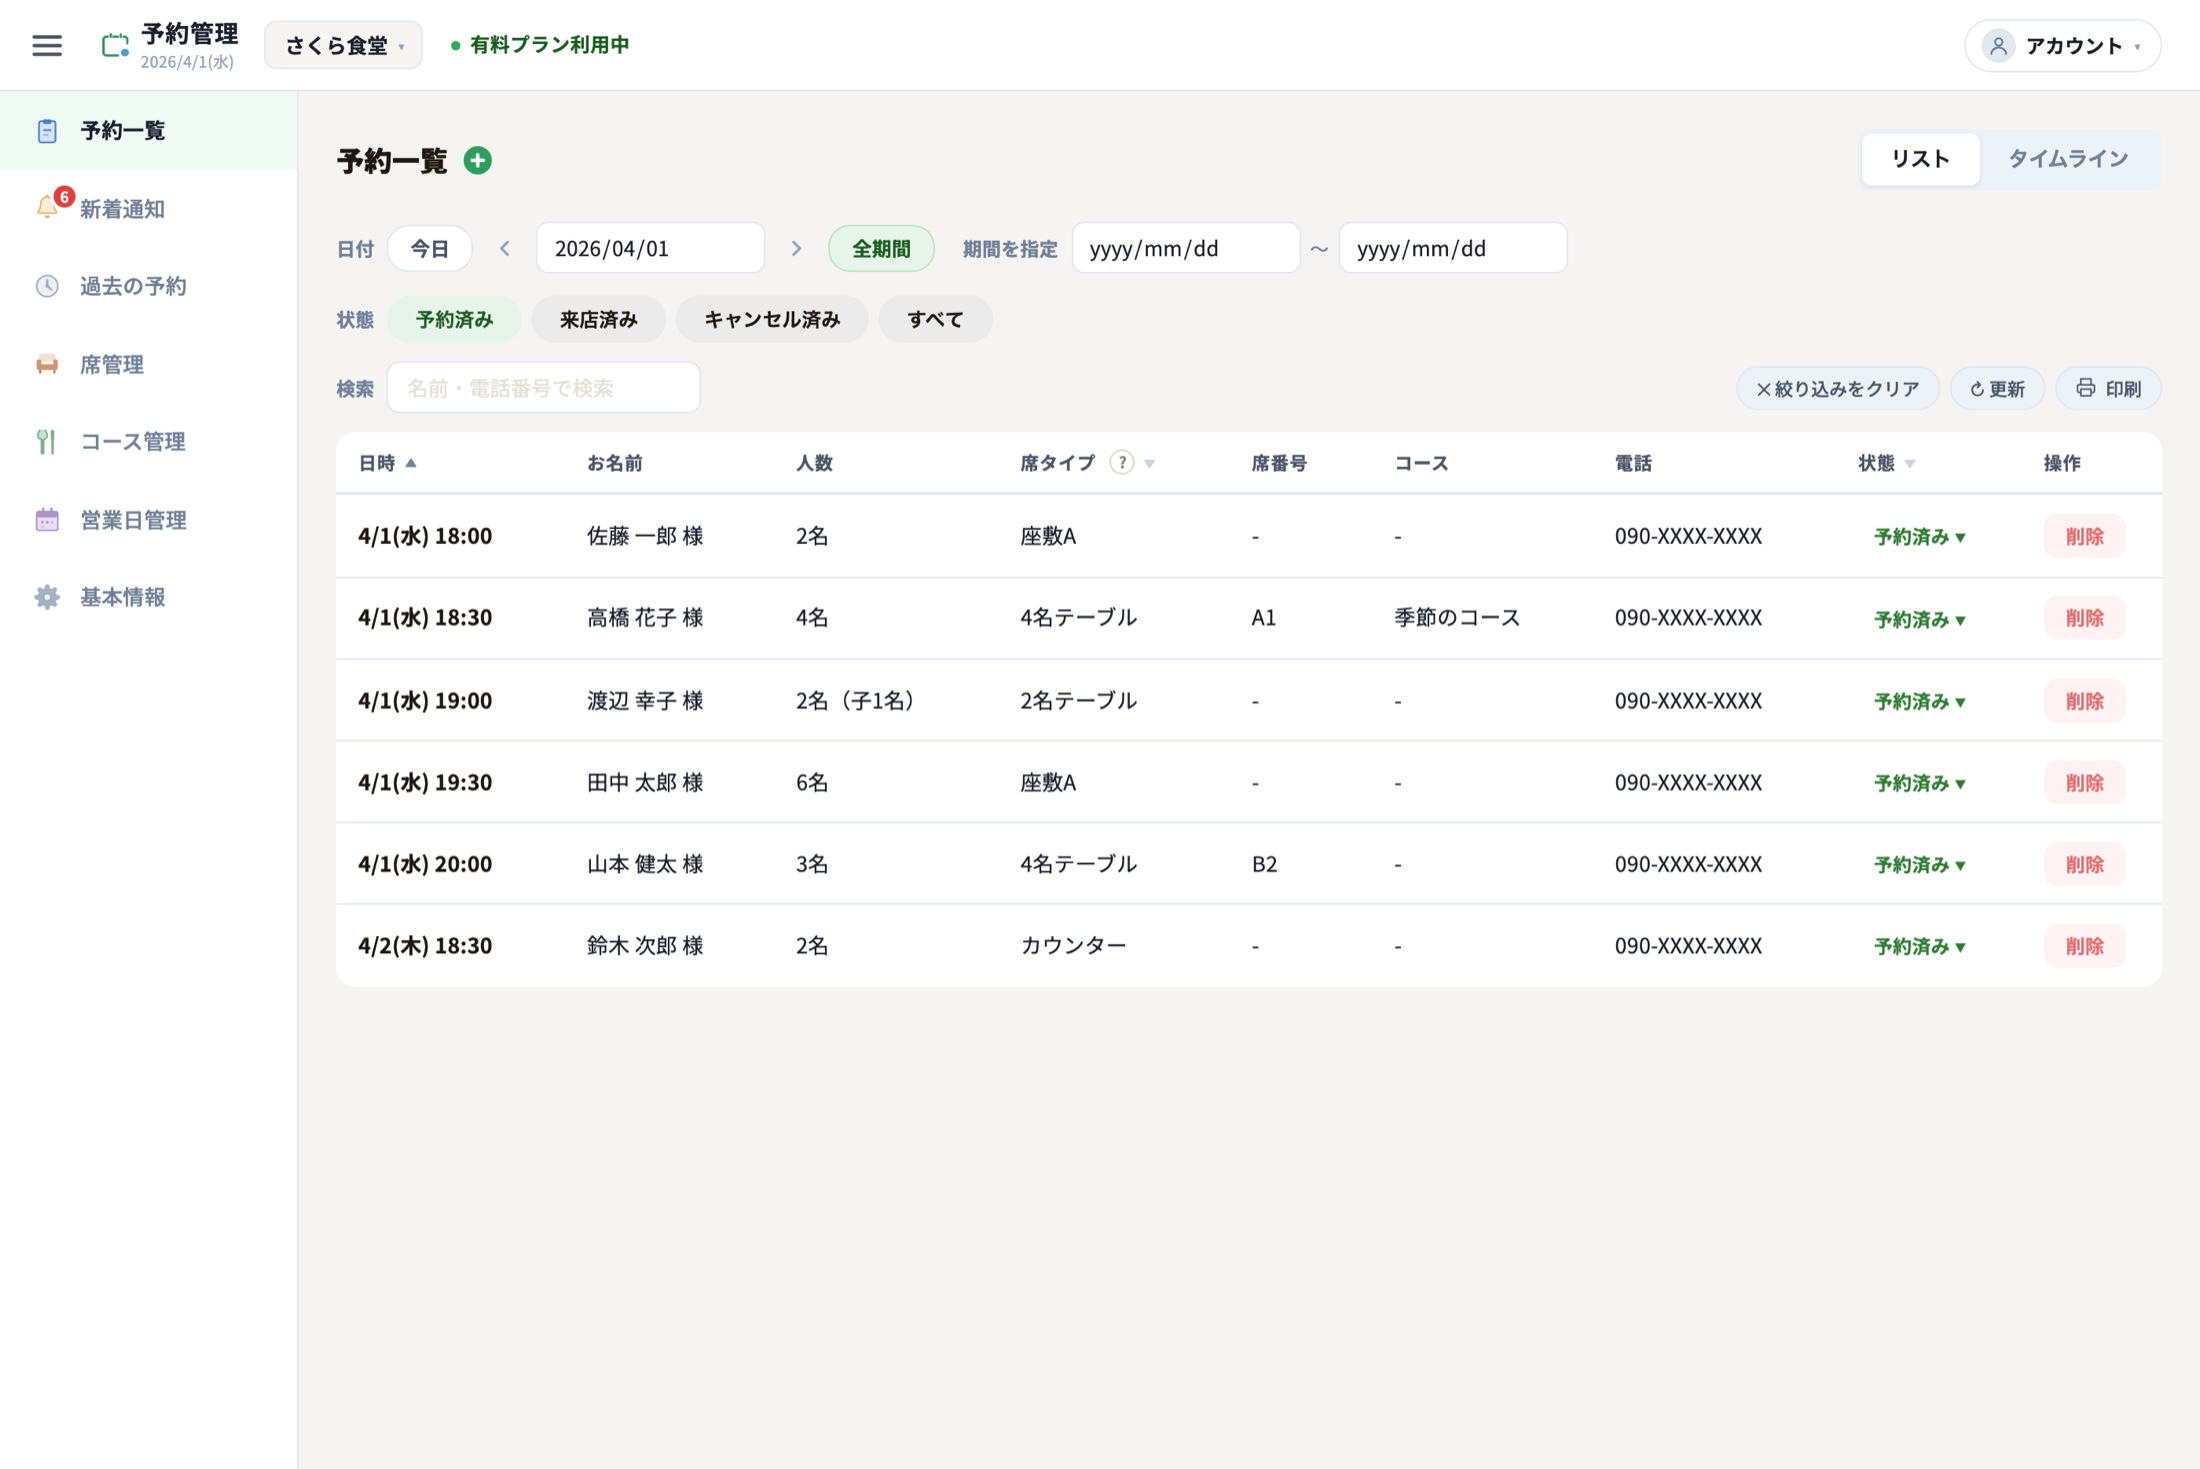2200x1469 pixels.
Task: Click the 営業日管理 calendar icon
Action: coord(47,519)
